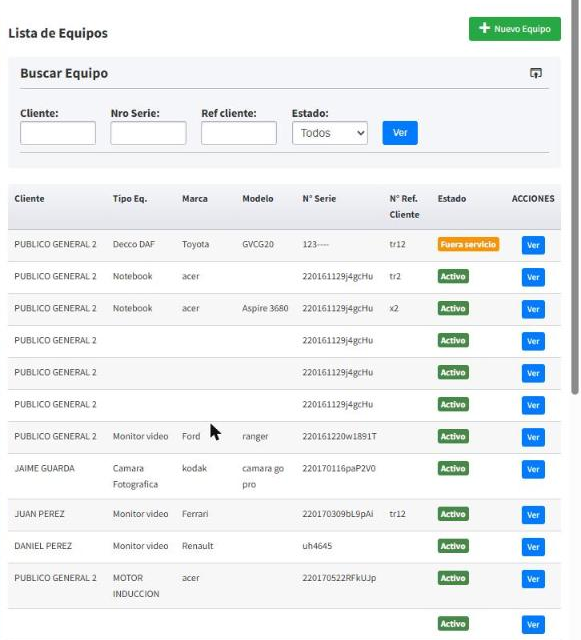
Task: Click the Estado column header
Action: (452, 199)
